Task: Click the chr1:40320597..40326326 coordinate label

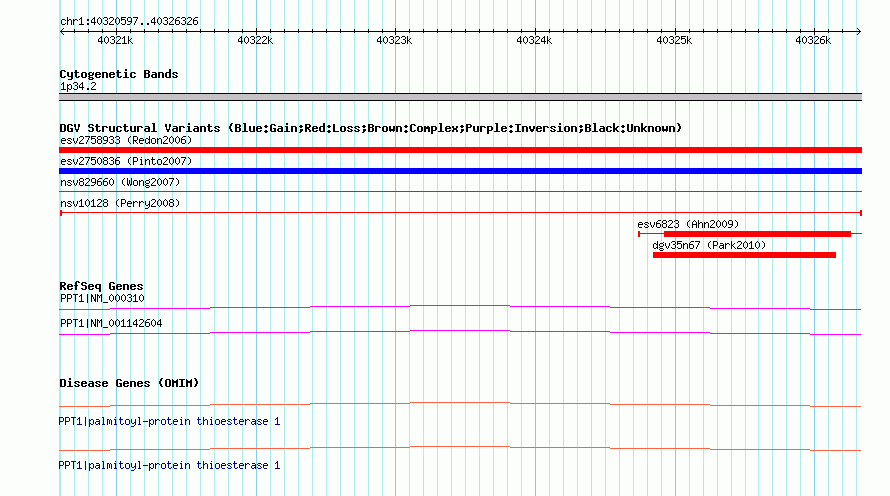Action: click(x=129, y=21)
